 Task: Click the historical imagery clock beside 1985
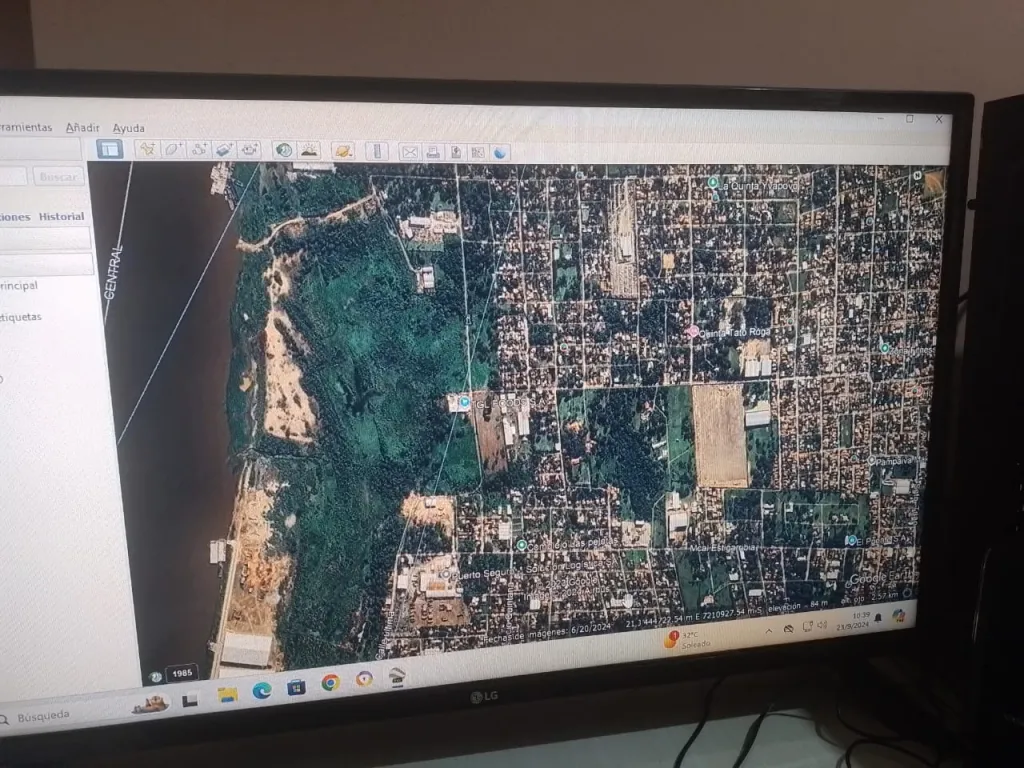(x=155, y=677)
